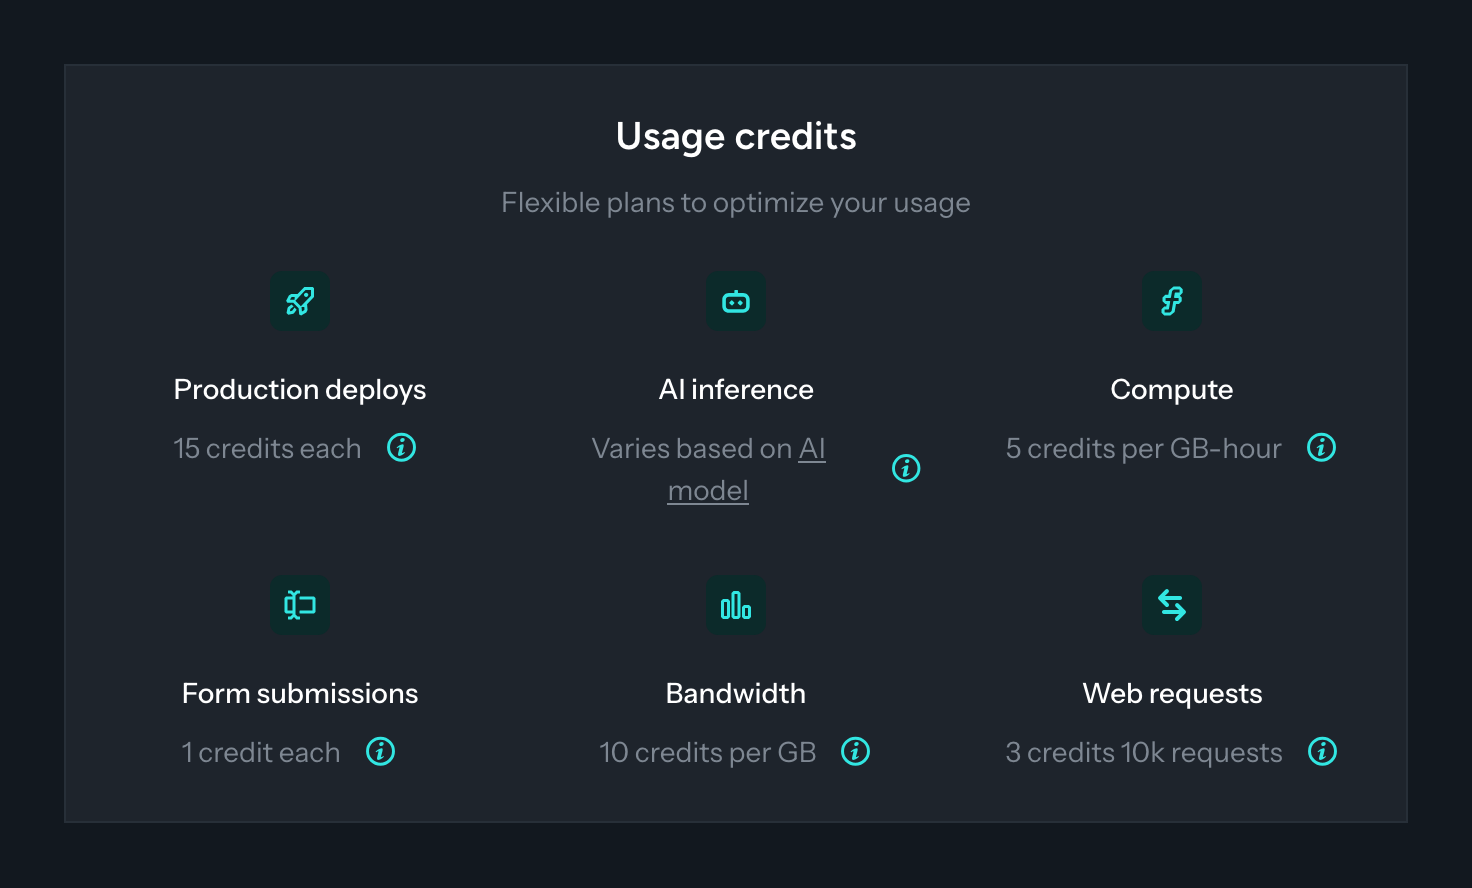1472x888 pixels.
Task: Click the robot icon for AI inference
Action: 736,301
